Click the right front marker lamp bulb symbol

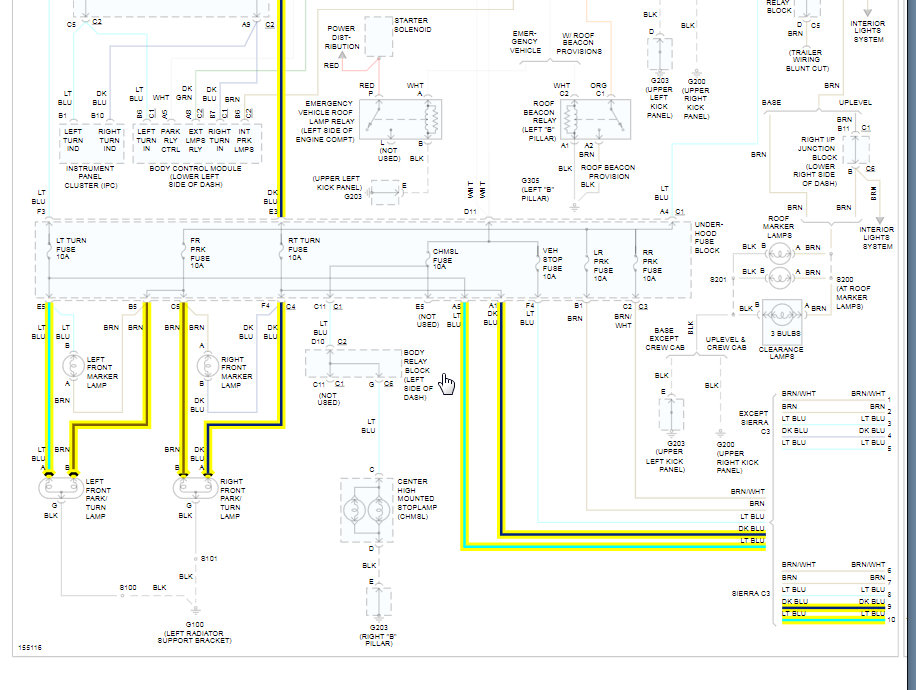207,366
